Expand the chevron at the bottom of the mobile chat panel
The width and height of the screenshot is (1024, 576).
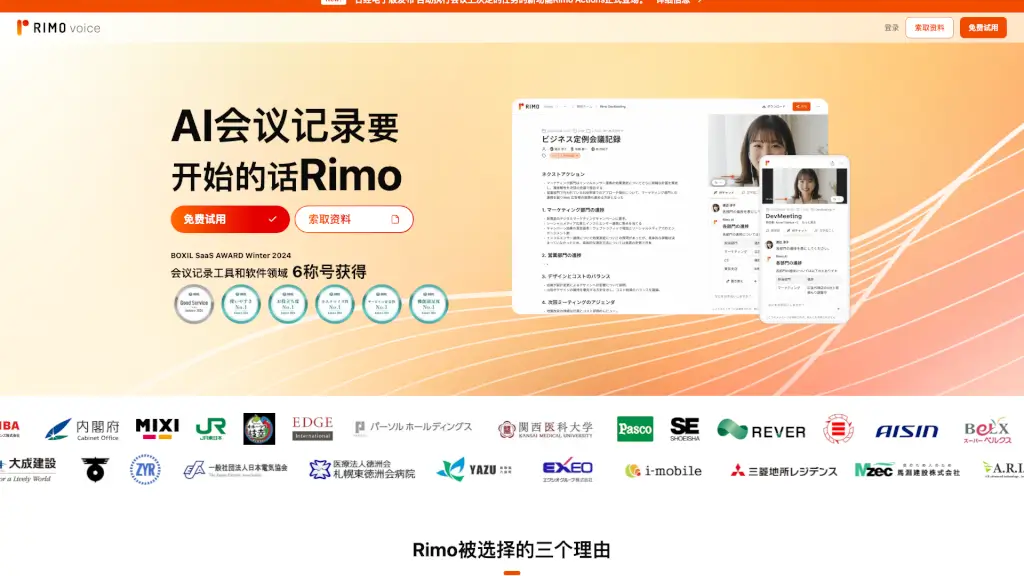pos(839,310)
